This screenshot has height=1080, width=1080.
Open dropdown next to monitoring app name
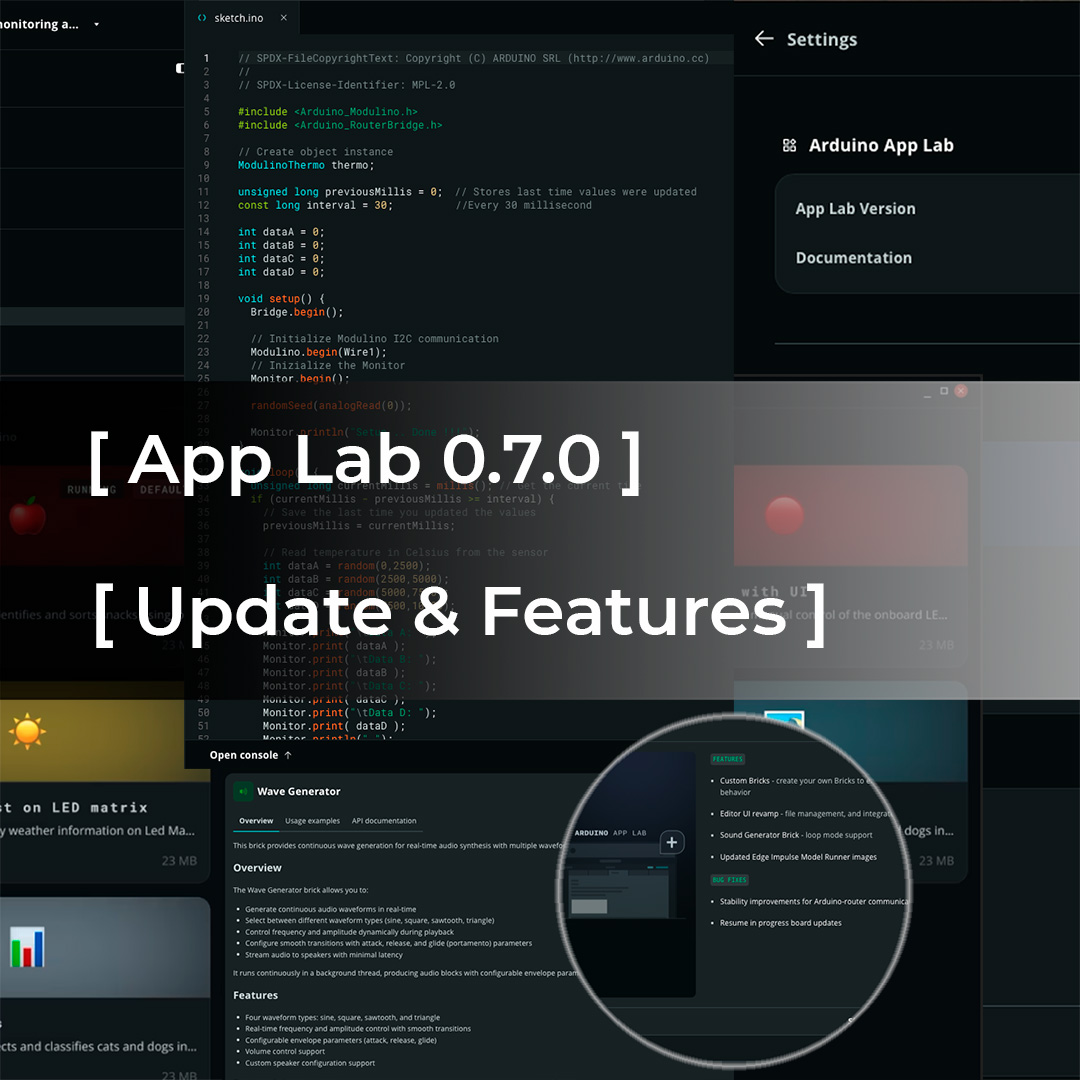[96, 24]
